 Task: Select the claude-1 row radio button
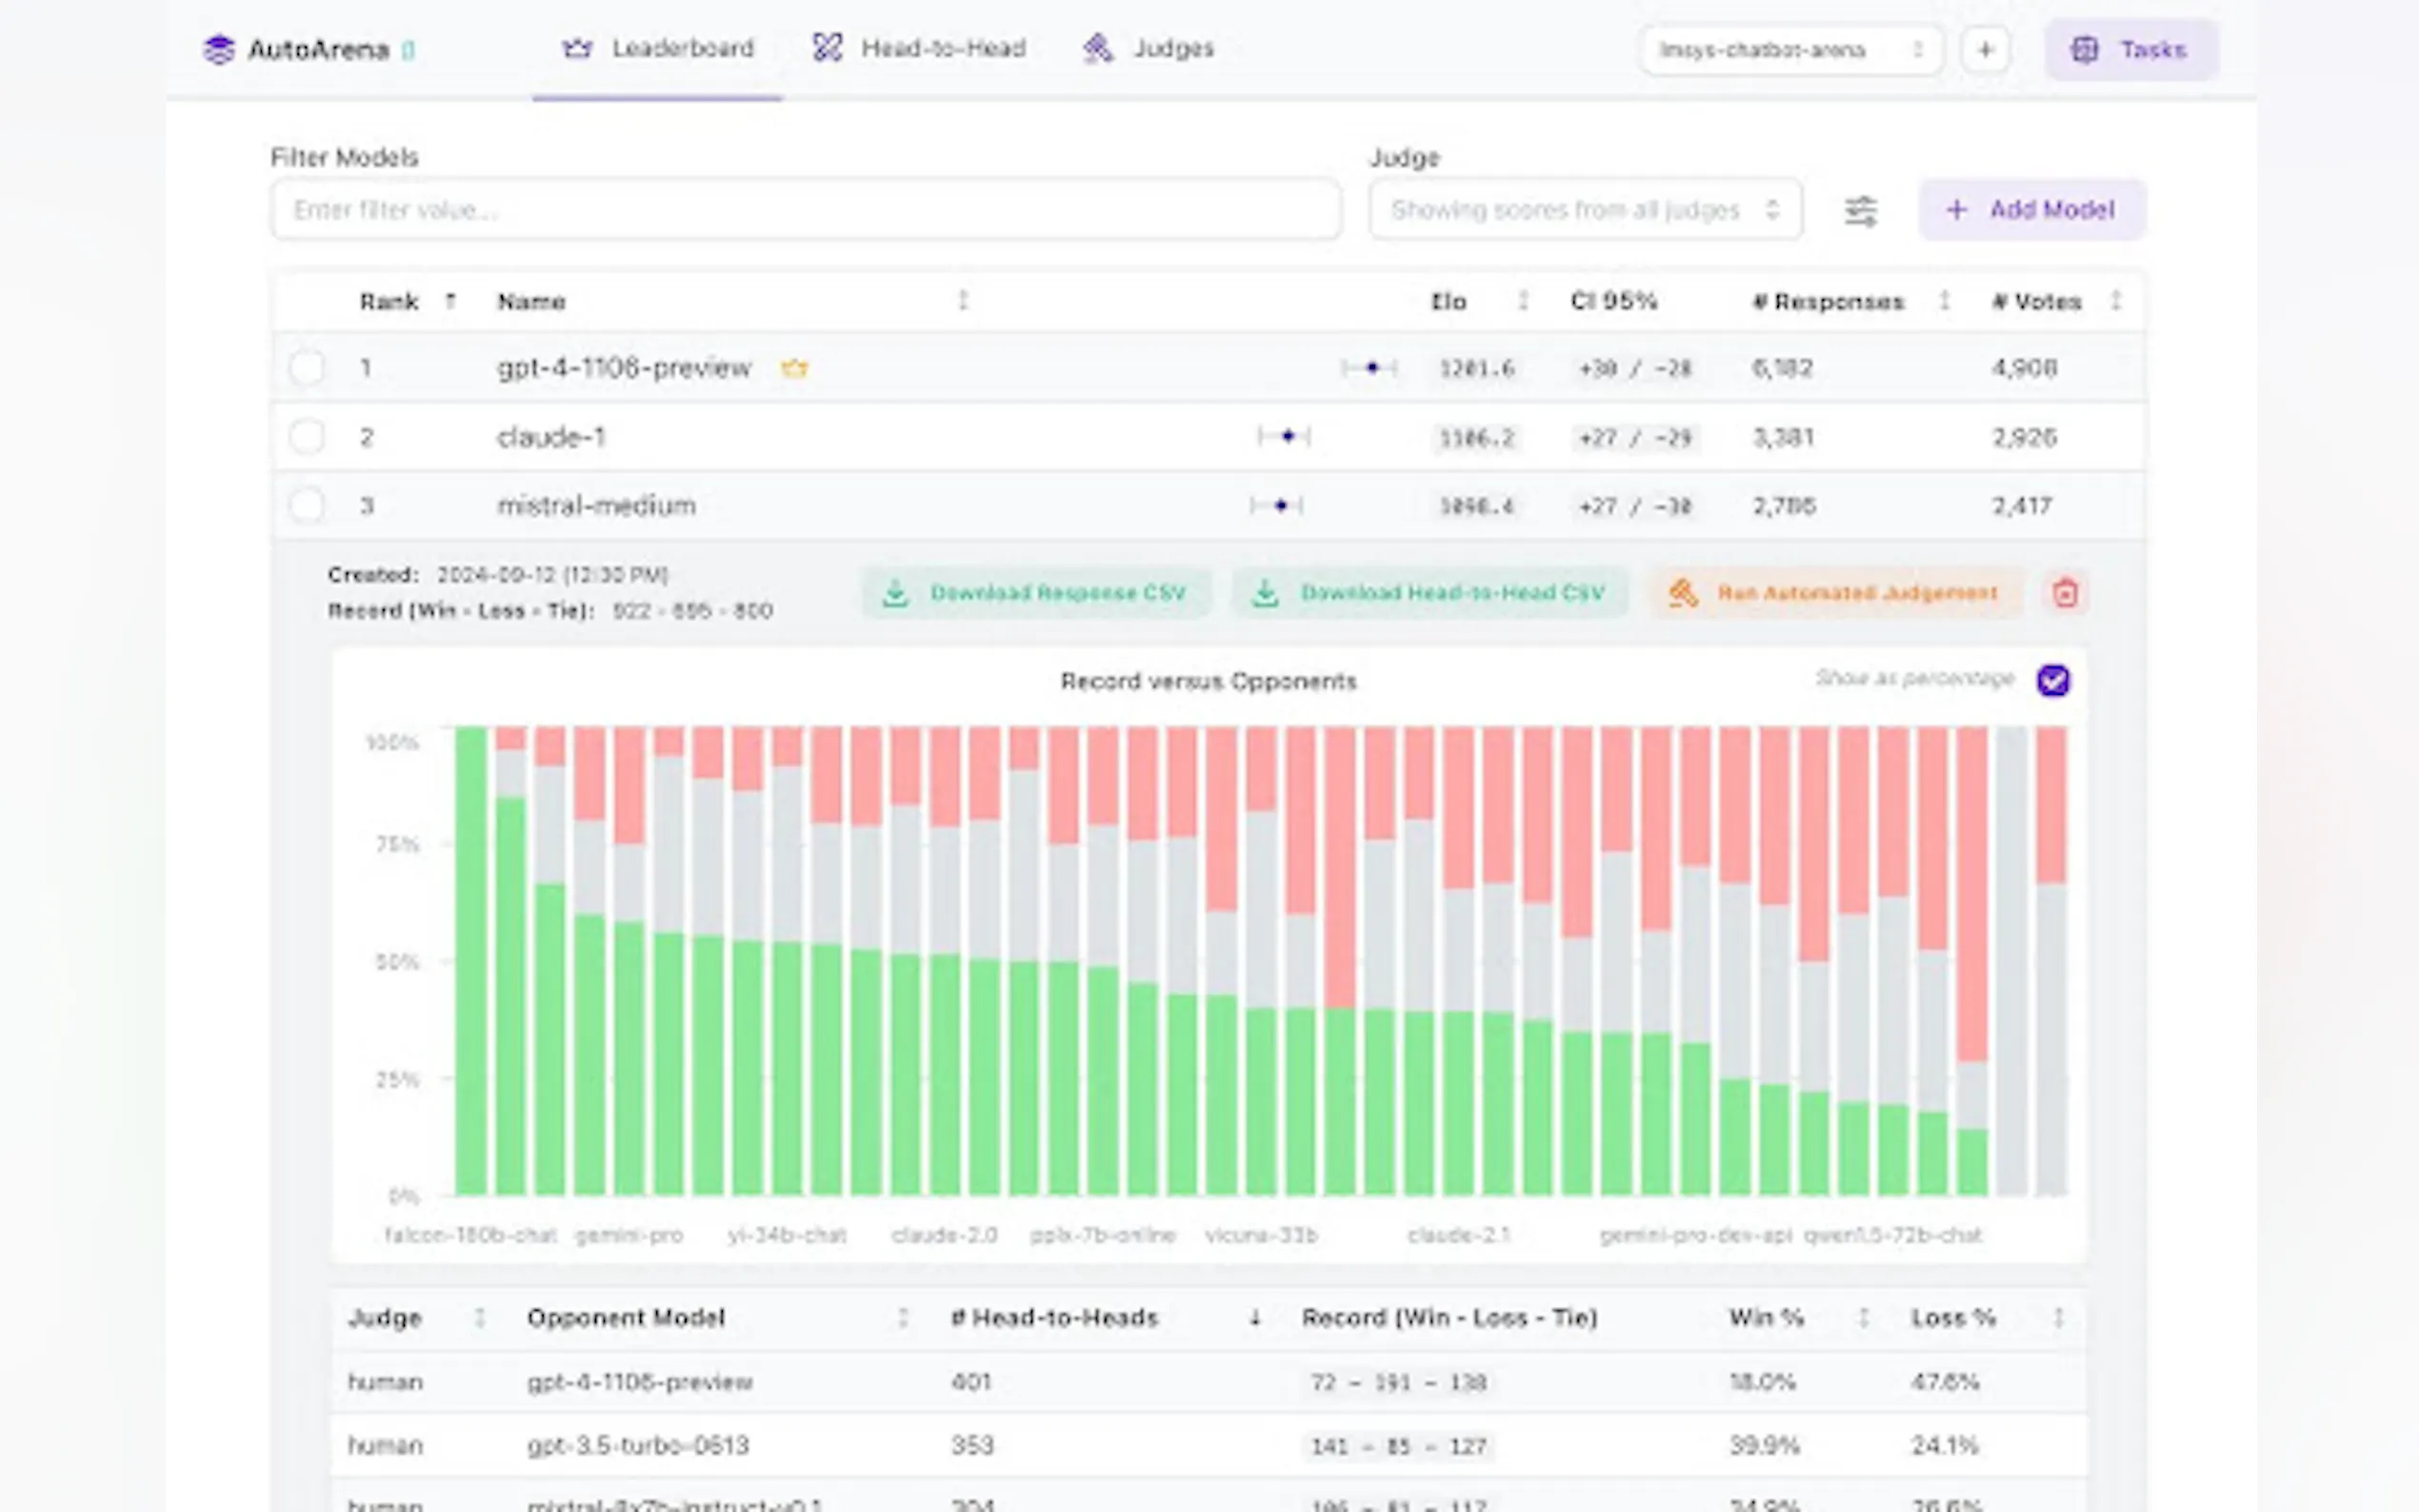pyautogui.click(x=307, y=437)
